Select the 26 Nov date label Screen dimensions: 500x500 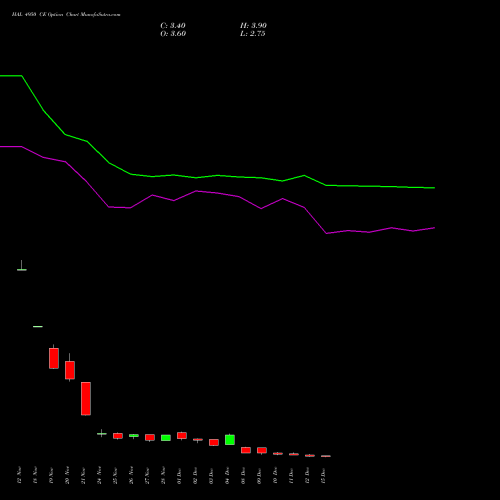coord(131,475)
